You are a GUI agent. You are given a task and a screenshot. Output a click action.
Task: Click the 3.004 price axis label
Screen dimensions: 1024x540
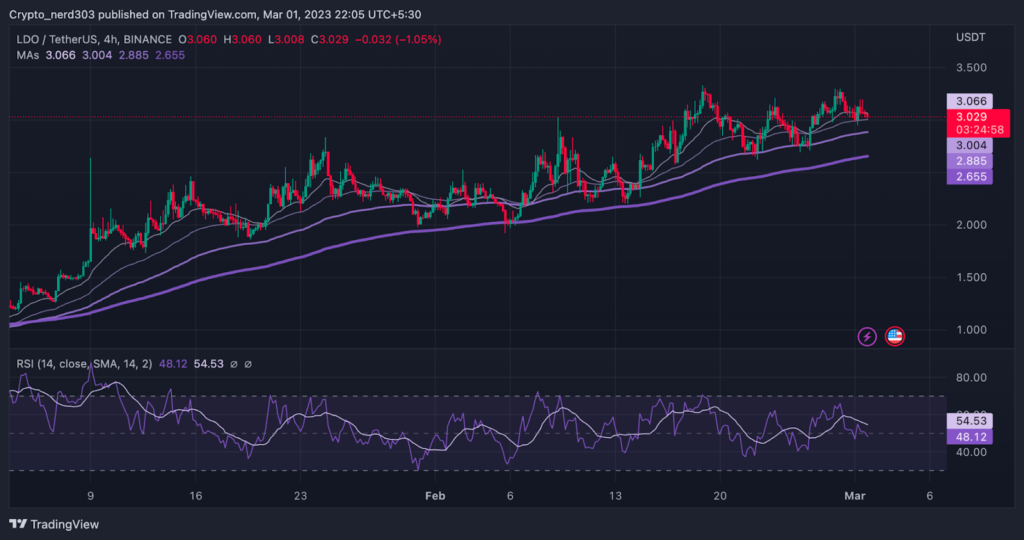pyautogui.click(x=970, y=145)
